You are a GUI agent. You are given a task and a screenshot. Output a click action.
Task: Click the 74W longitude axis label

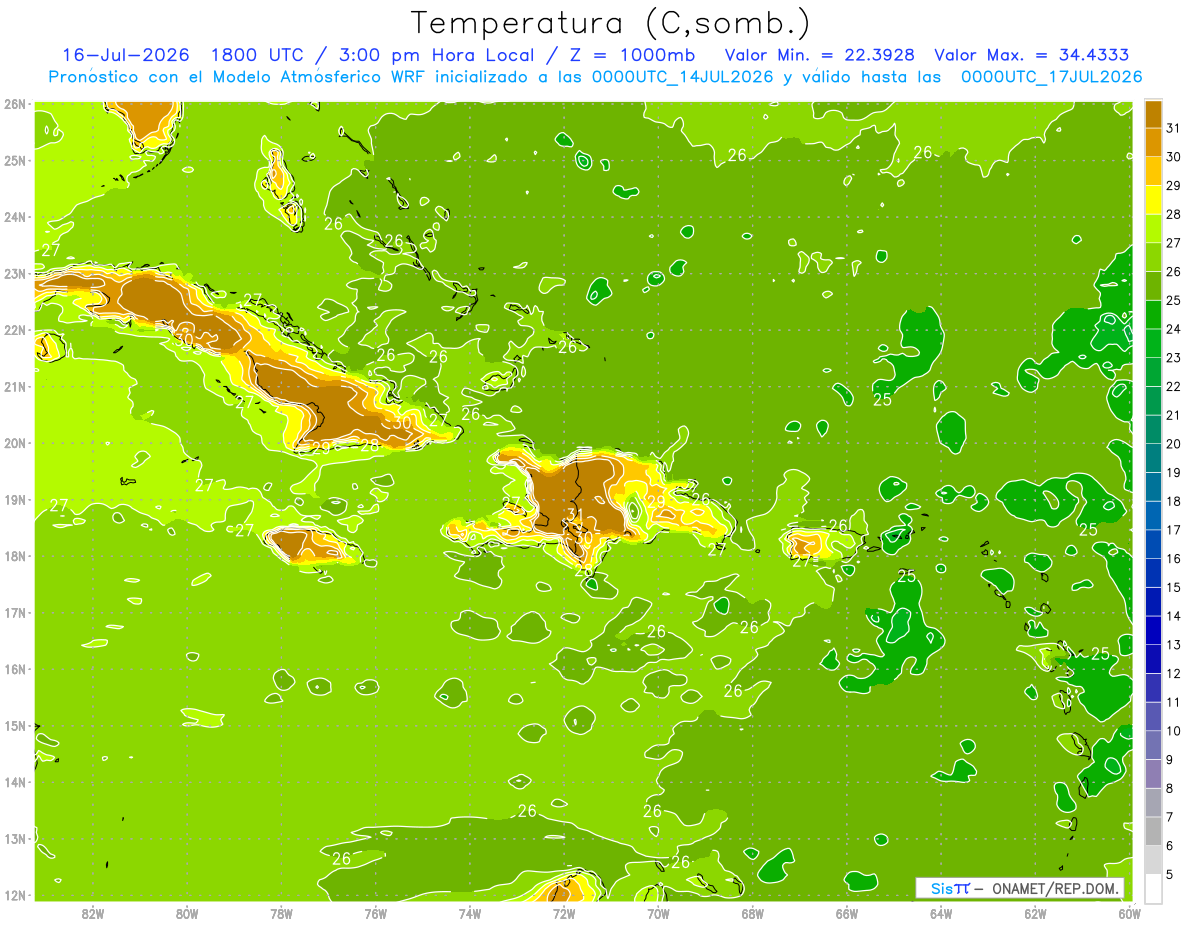coord(470,913)
